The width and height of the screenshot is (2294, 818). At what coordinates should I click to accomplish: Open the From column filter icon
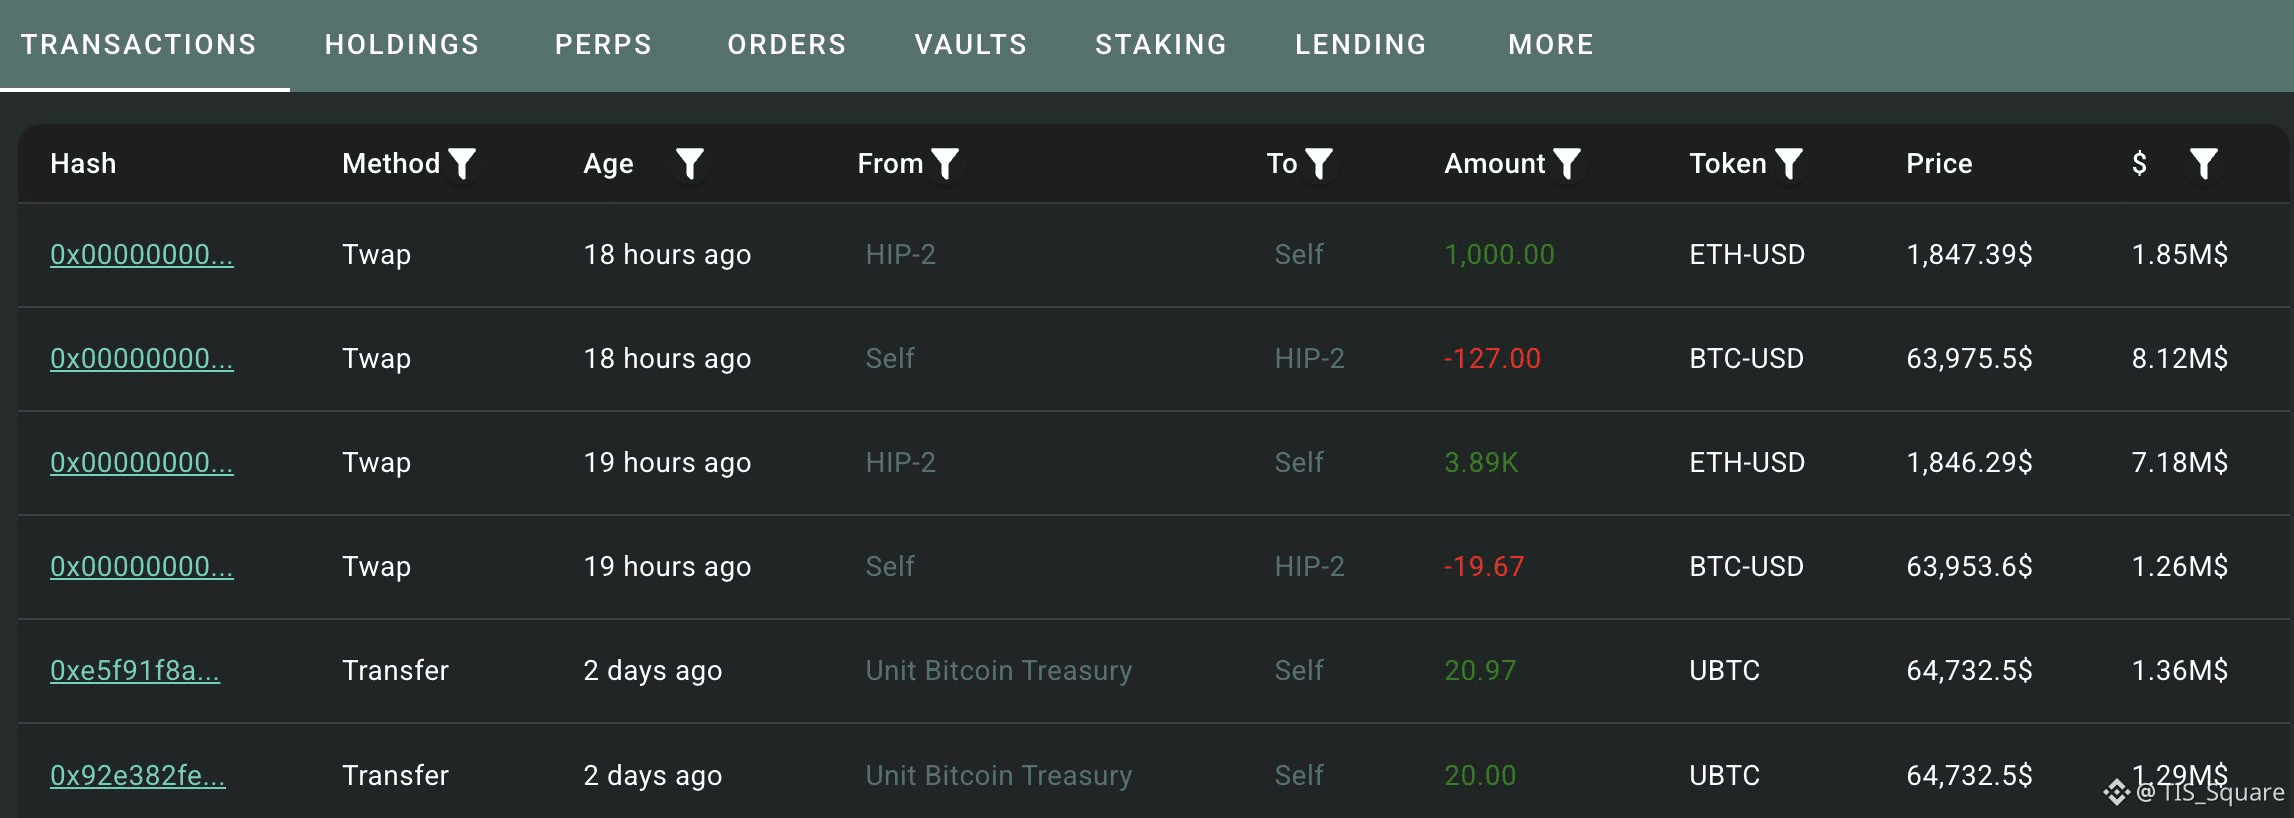pyautogui.click(x=945, y=163)
